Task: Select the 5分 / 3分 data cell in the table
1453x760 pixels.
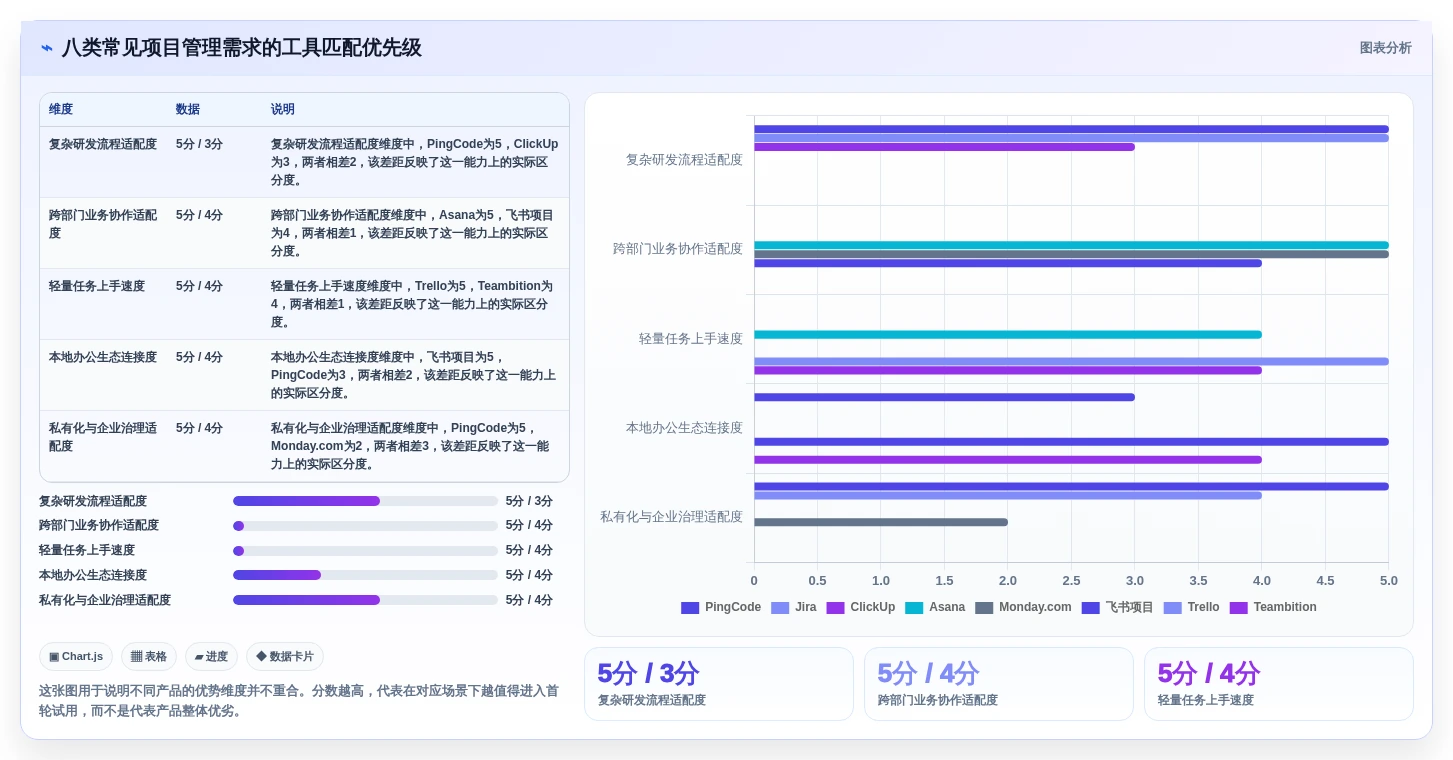Action: tap(199, 144)
